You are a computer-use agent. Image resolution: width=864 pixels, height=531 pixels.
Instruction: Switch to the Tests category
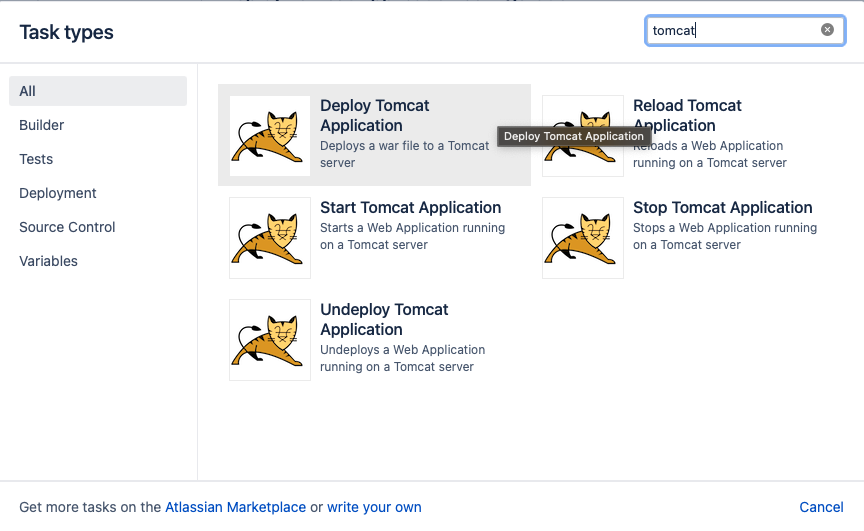[x=36, y=159]
